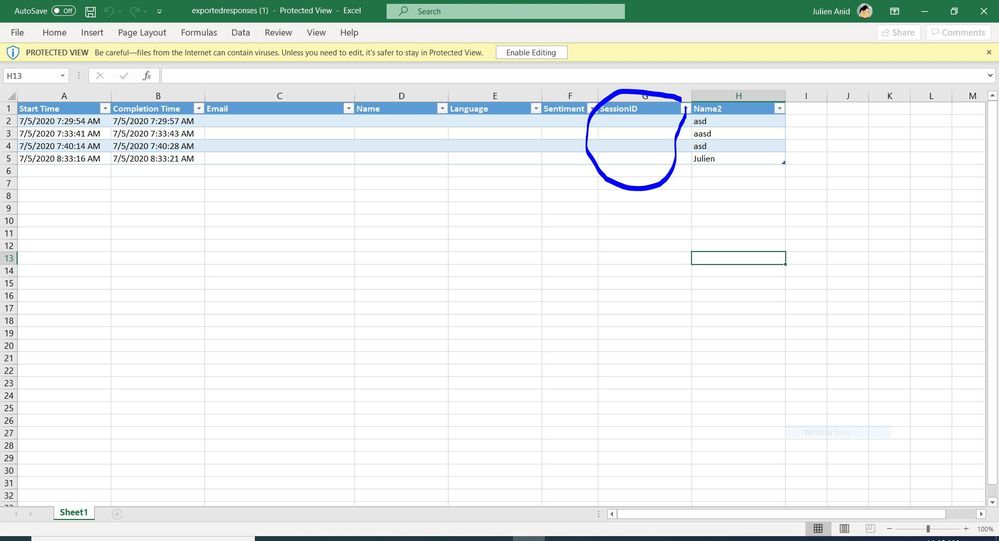Switch to the Page Layout tab
The width and height of the screenshot is (999, 541).
141,32
